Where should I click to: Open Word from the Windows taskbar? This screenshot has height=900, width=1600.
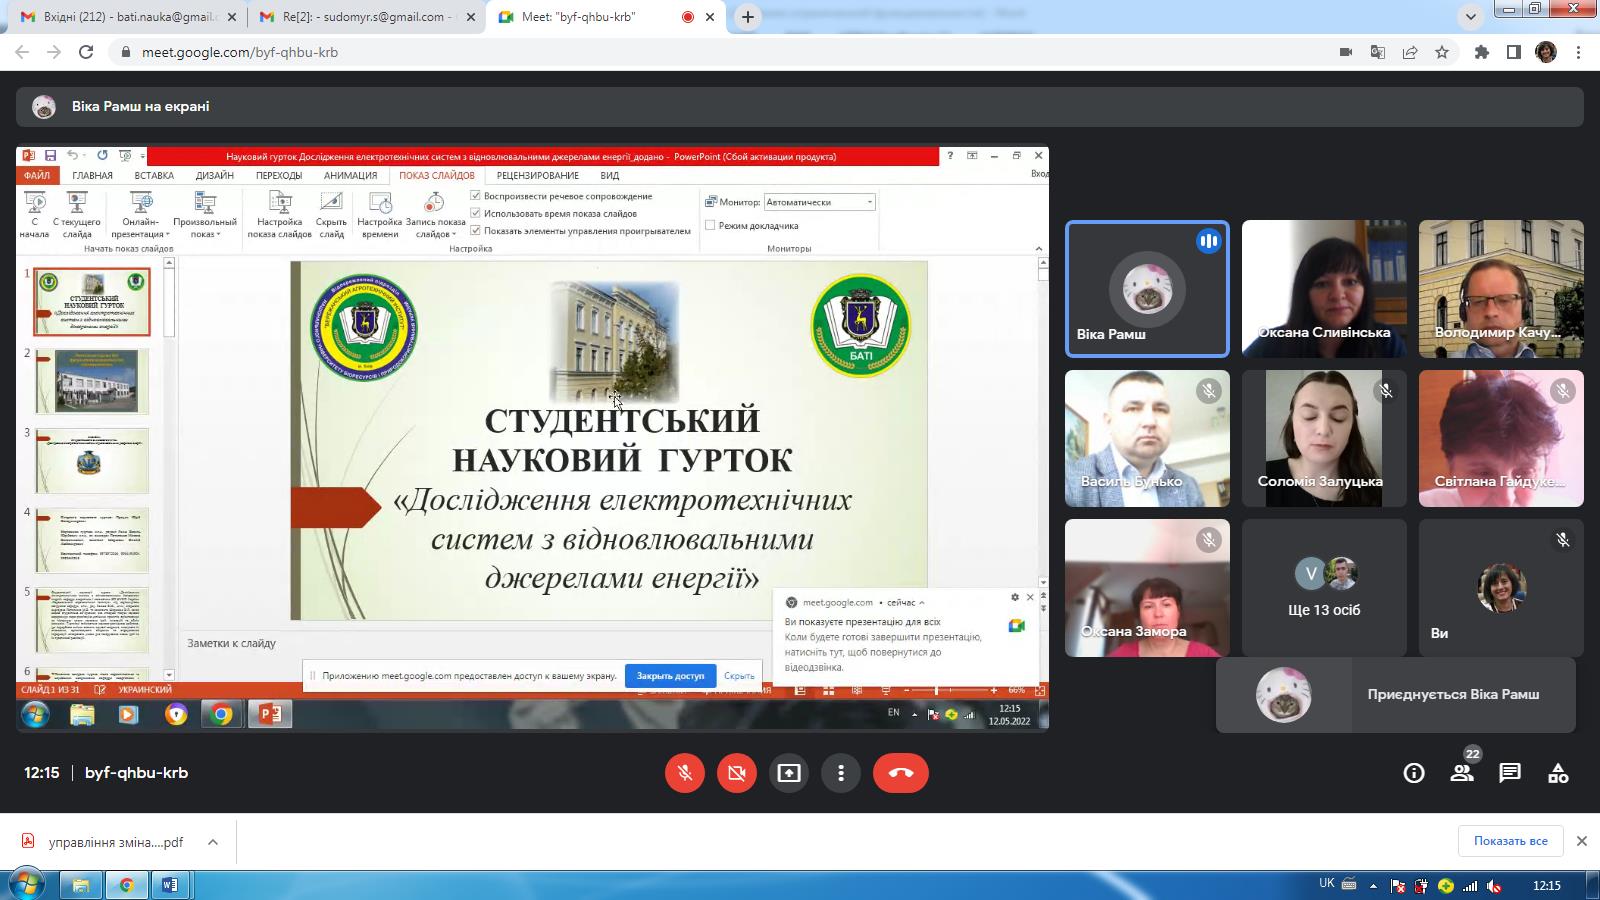coord(170,885)
